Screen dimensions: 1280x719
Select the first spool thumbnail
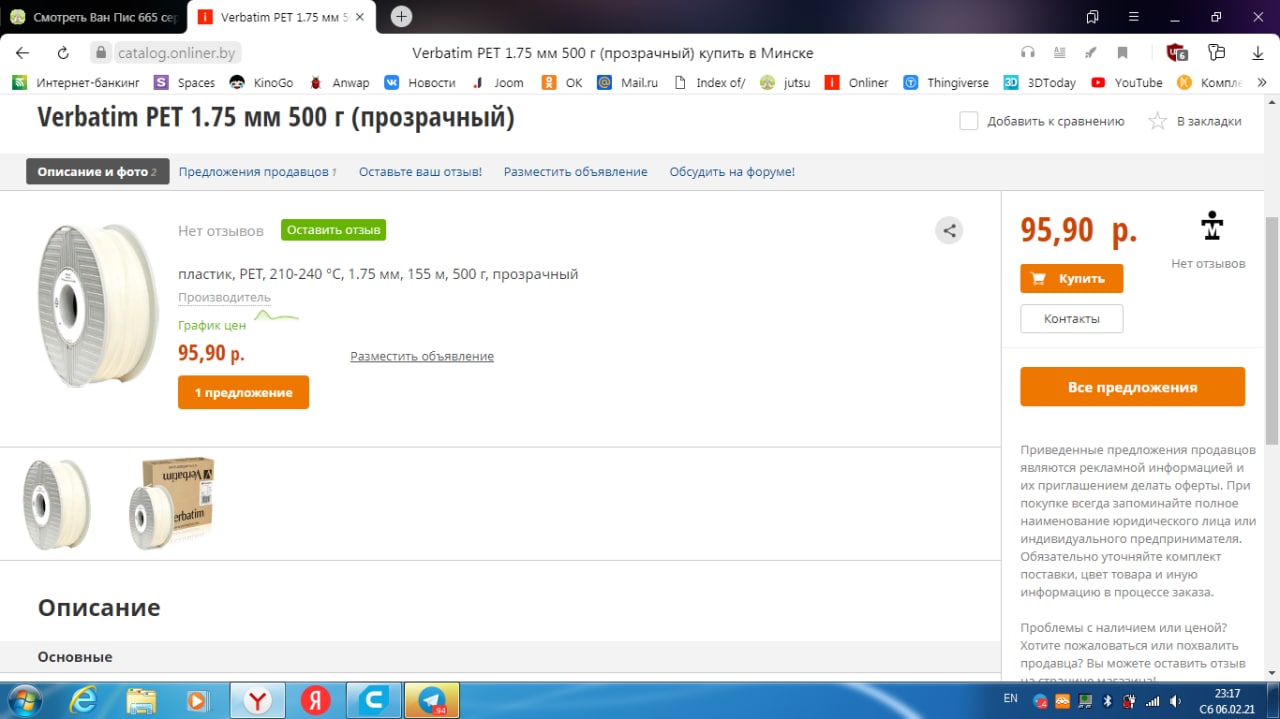coord(56,505)
